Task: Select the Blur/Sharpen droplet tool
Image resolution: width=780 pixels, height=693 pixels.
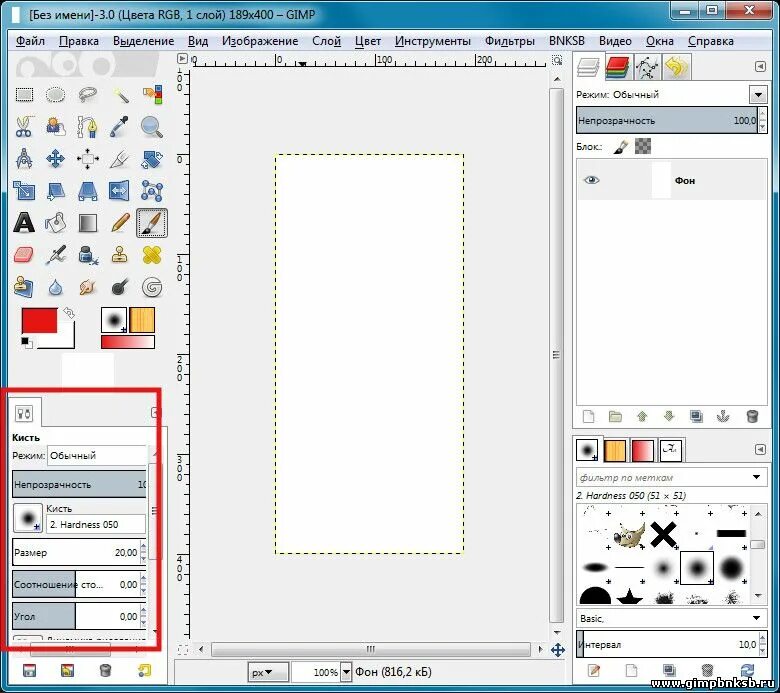Action: point(55,287)
